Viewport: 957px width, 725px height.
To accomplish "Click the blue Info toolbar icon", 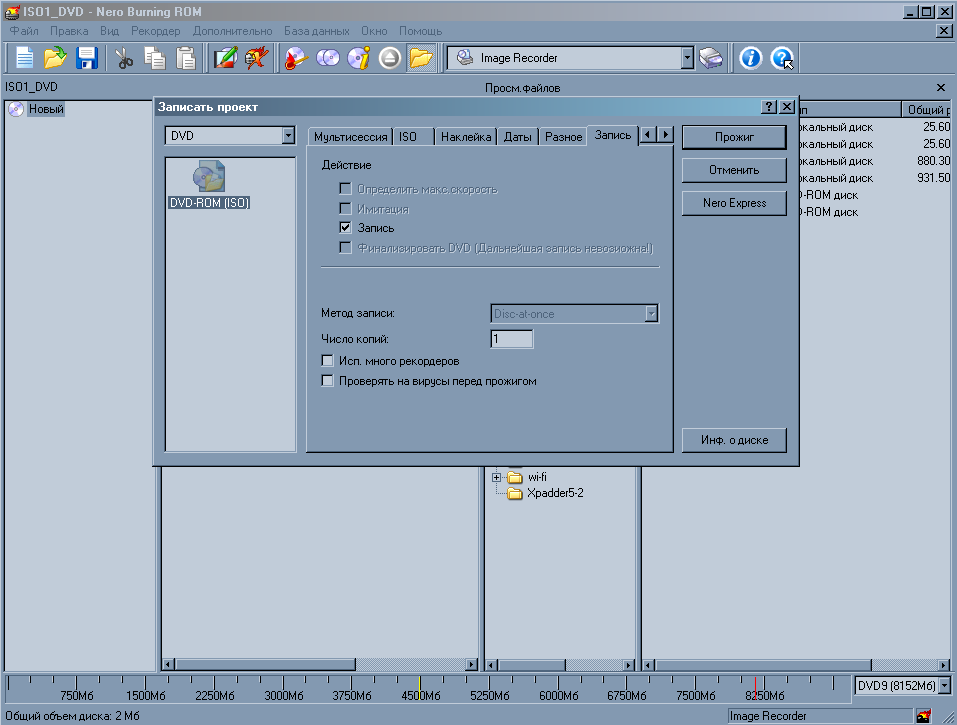I will point(750,58).
